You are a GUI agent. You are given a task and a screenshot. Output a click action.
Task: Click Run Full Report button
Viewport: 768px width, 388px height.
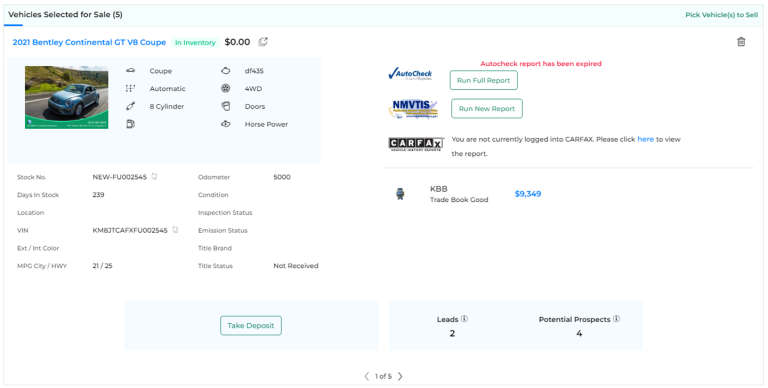pyautogui.click(x=483, y=80)
